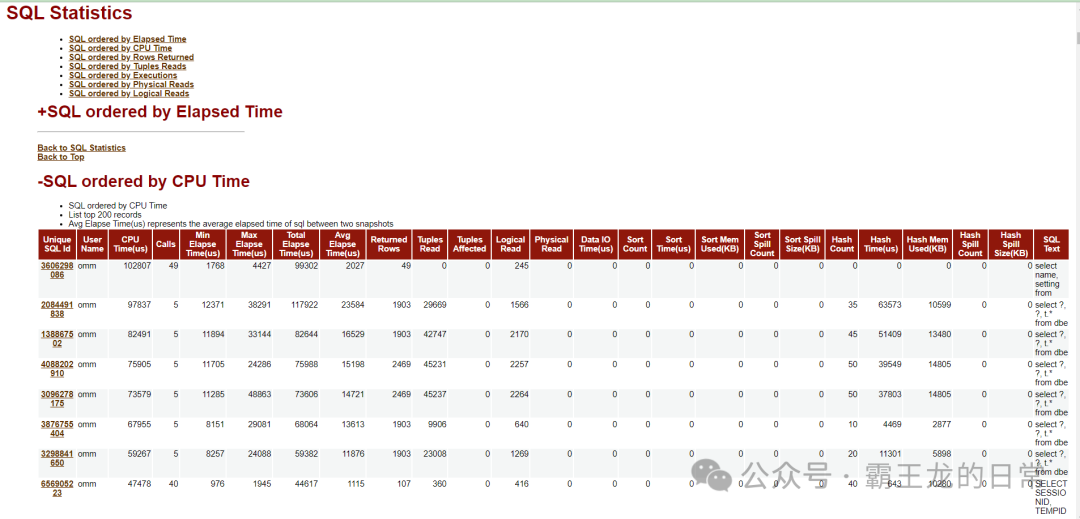Select CPU time value 59267
The height and width of the screenshot is (519, 1080).
[138, 454]
